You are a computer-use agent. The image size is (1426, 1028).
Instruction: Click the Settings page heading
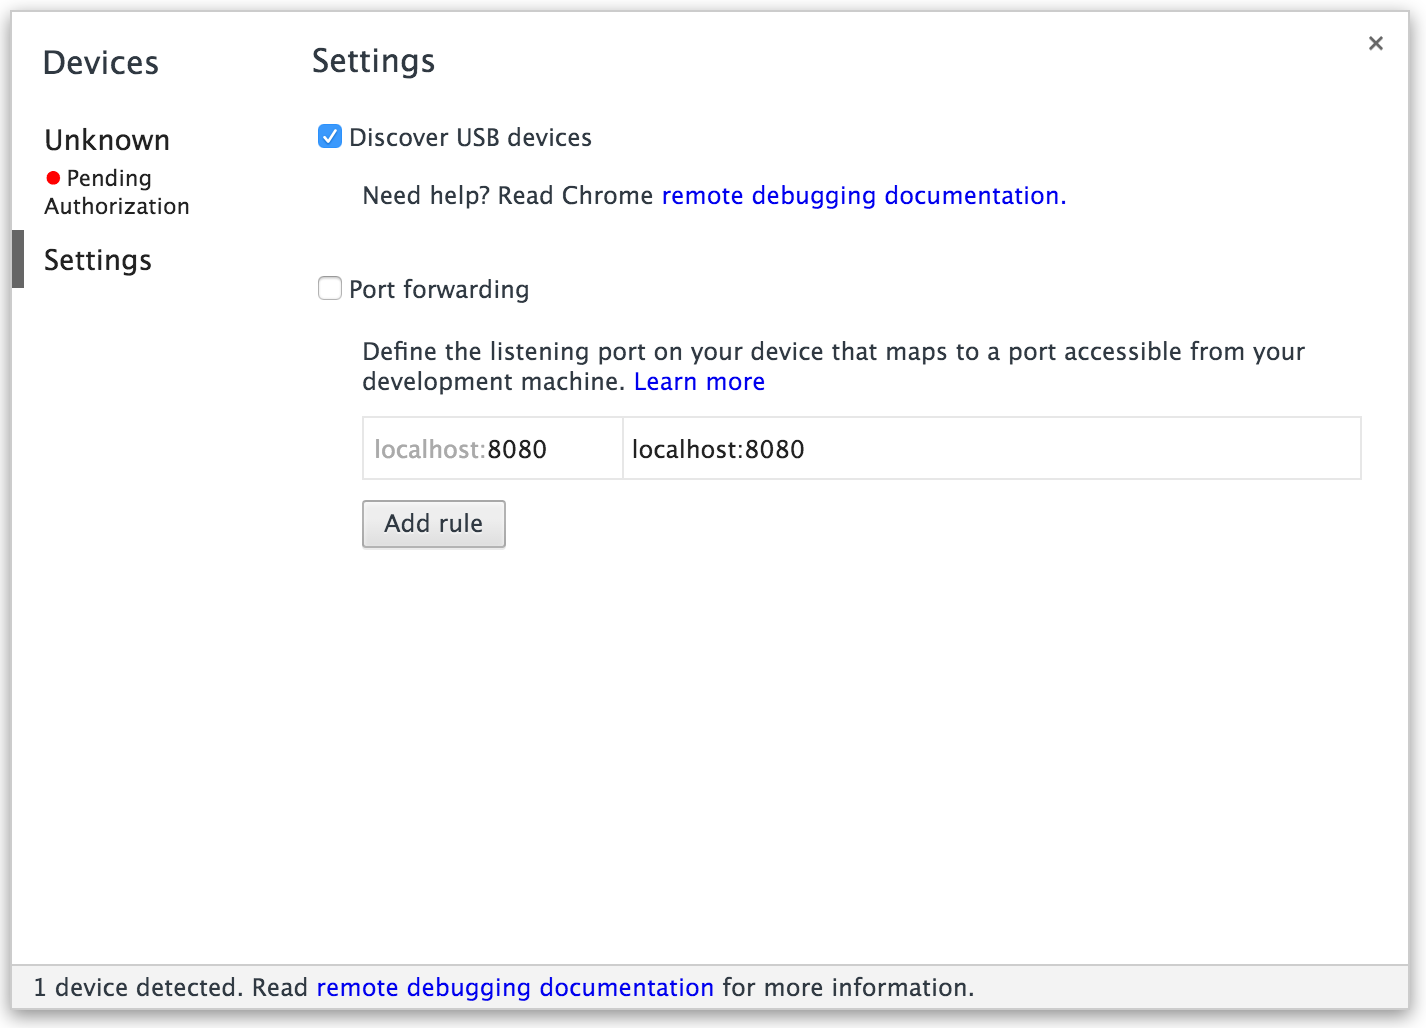[x=374, y=61]
